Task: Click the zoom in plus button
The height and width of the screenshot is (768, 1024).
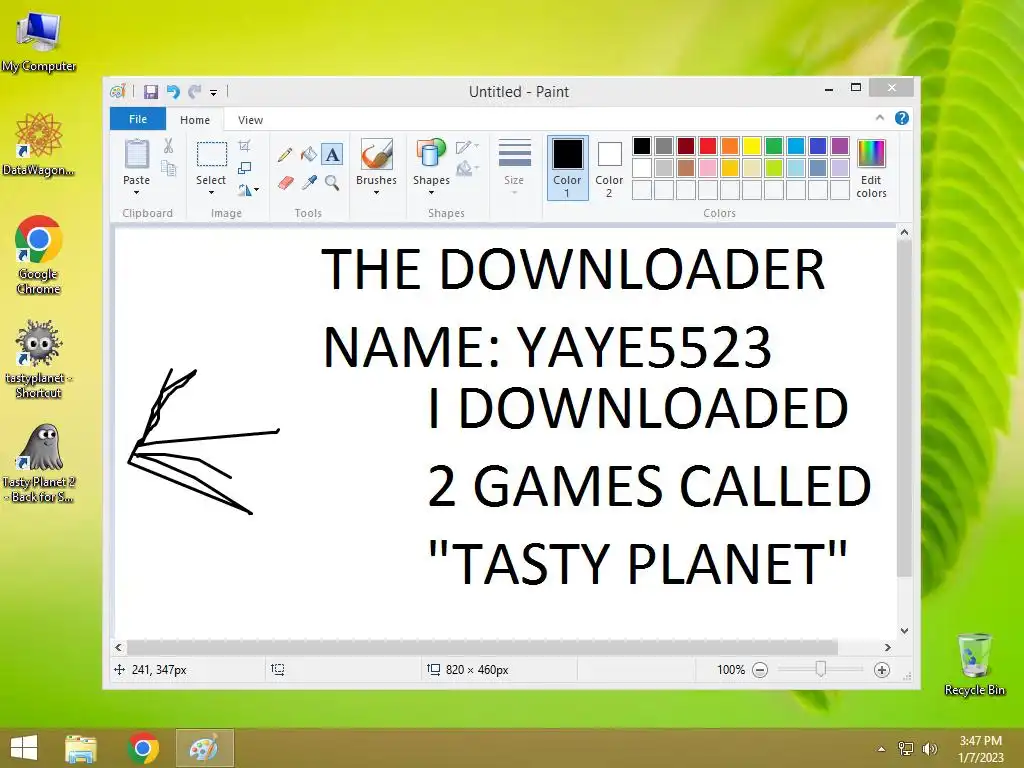Action: click(882, 670)
